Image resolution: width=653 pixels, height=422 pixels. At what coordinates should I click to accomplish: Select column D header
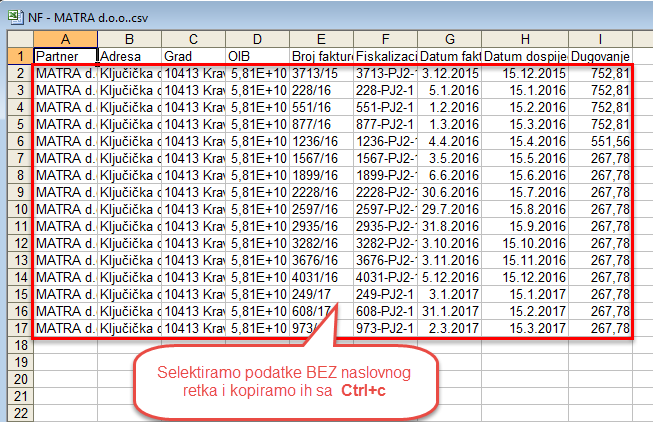pos(258,40)
